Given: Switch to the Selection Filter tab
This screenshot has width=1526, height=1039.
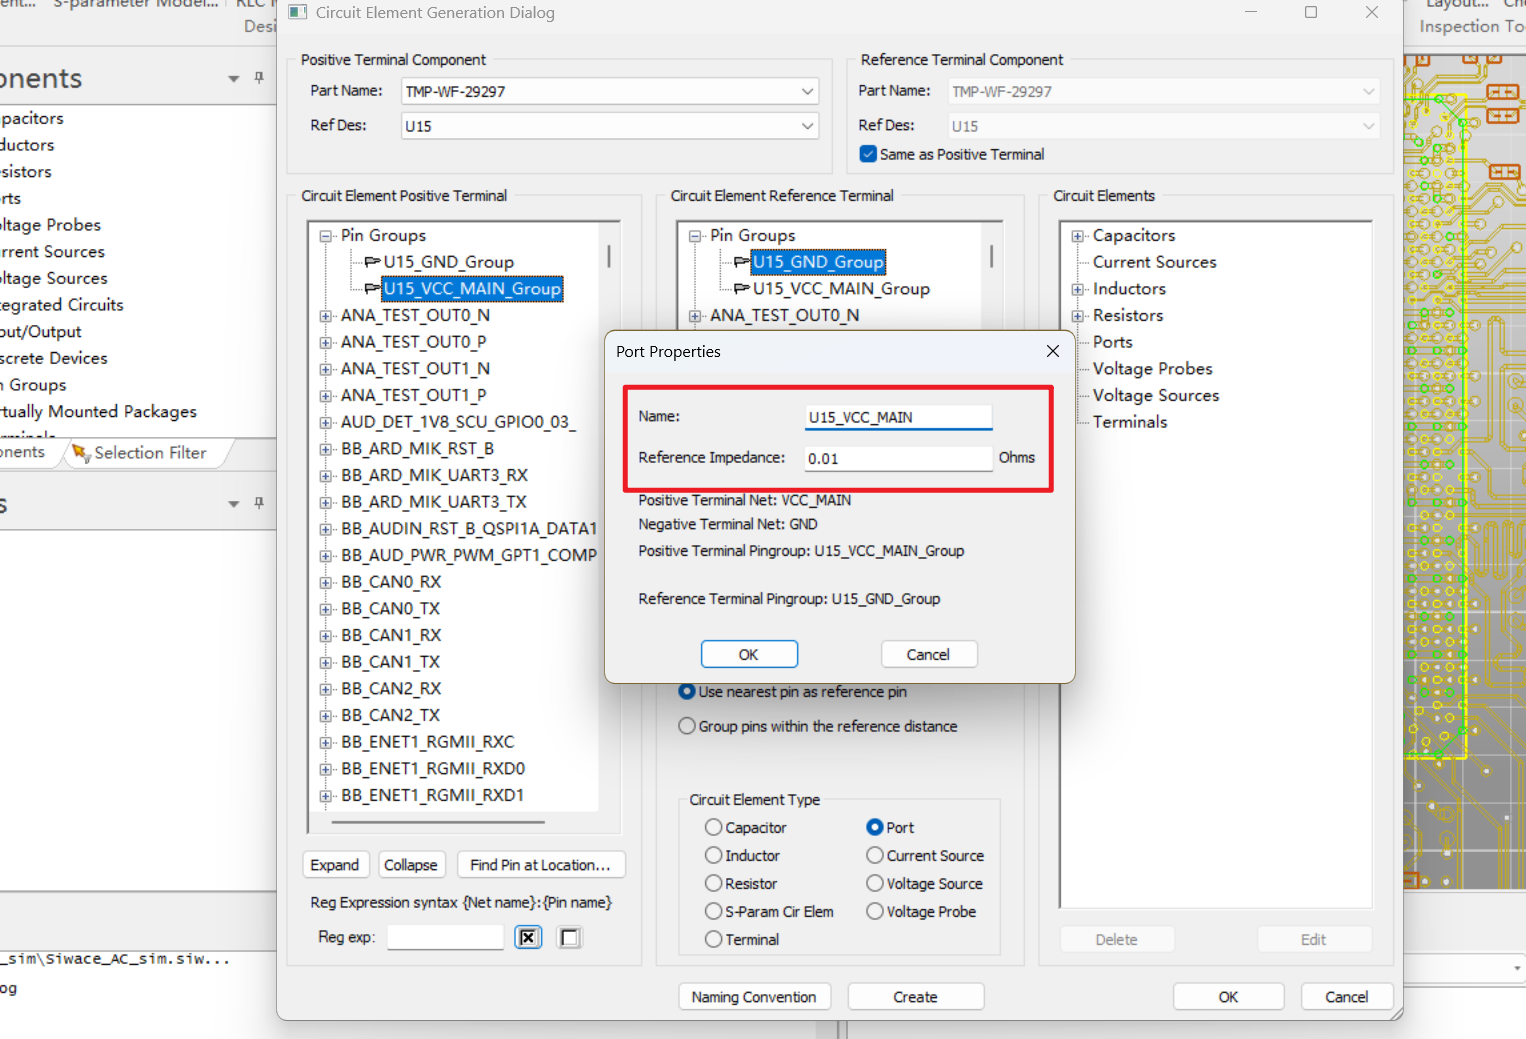Looking at the screenshot, I should pos(150,453).
